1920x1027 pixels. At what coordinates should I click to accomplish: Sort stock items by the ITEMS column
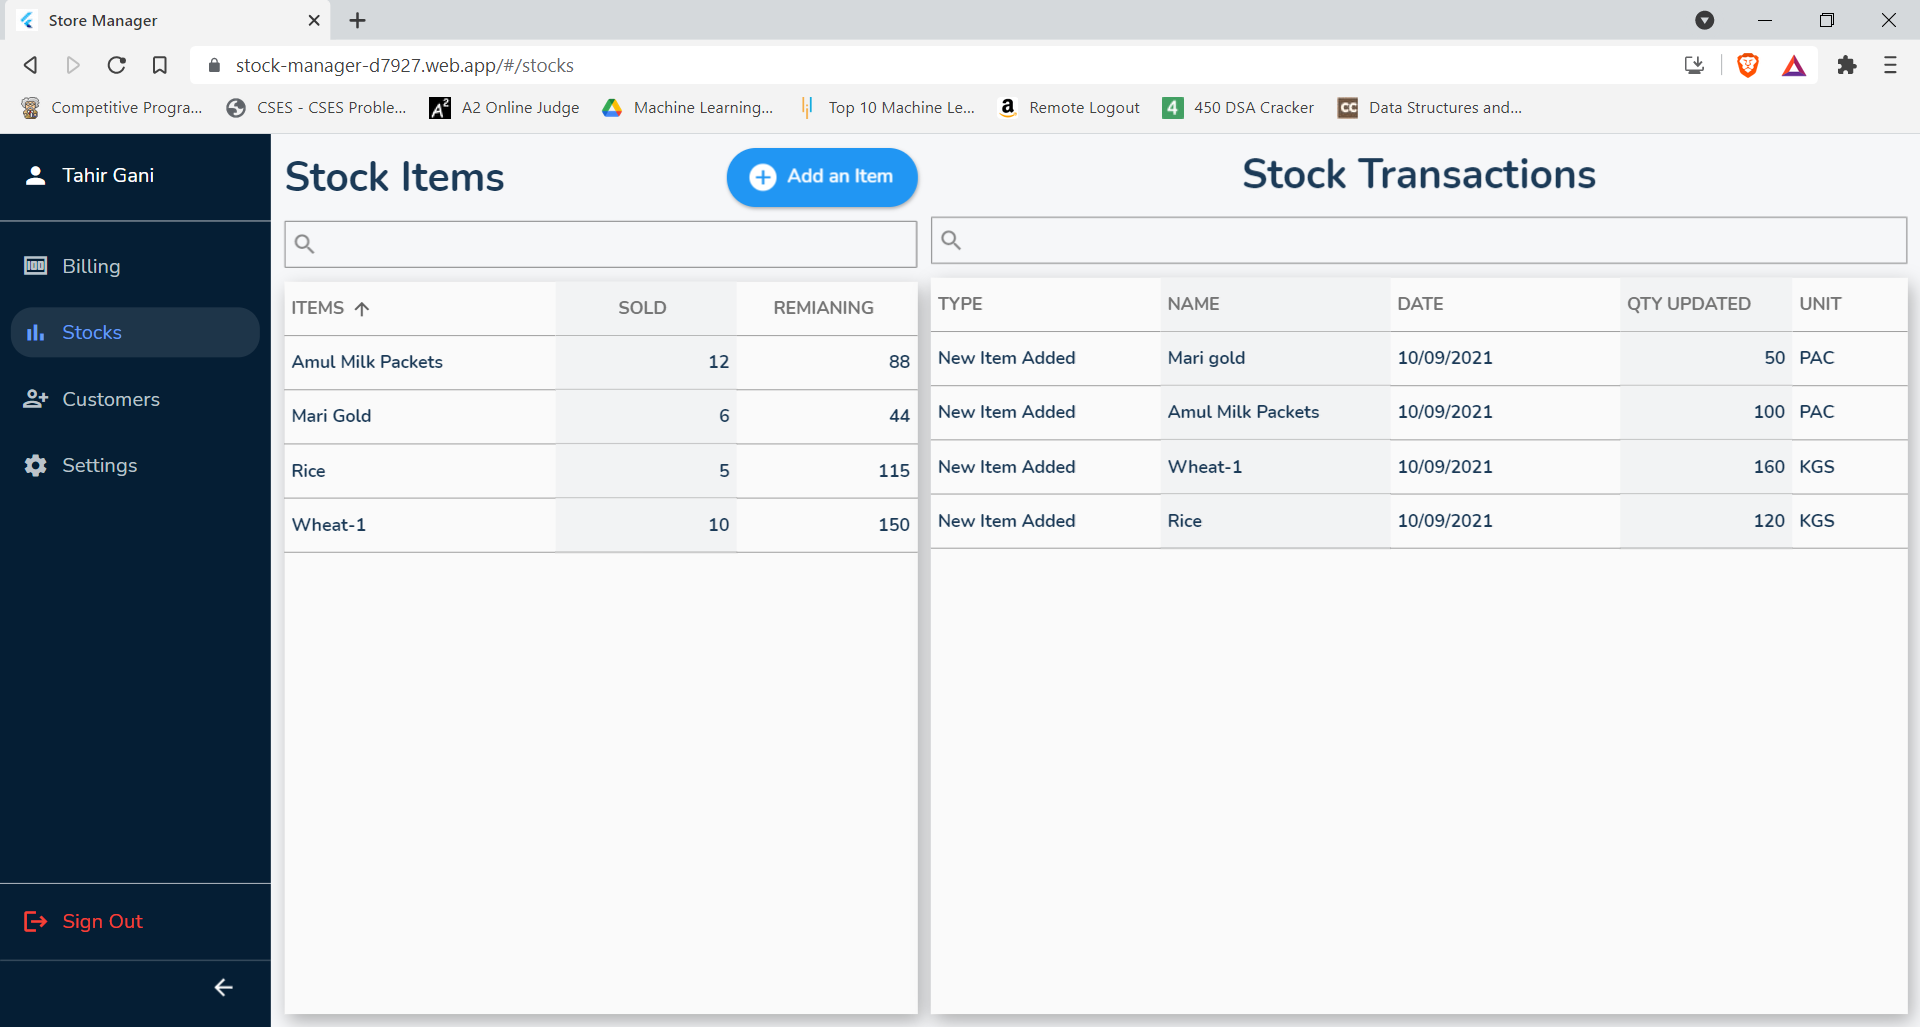[x=330, y=308]
